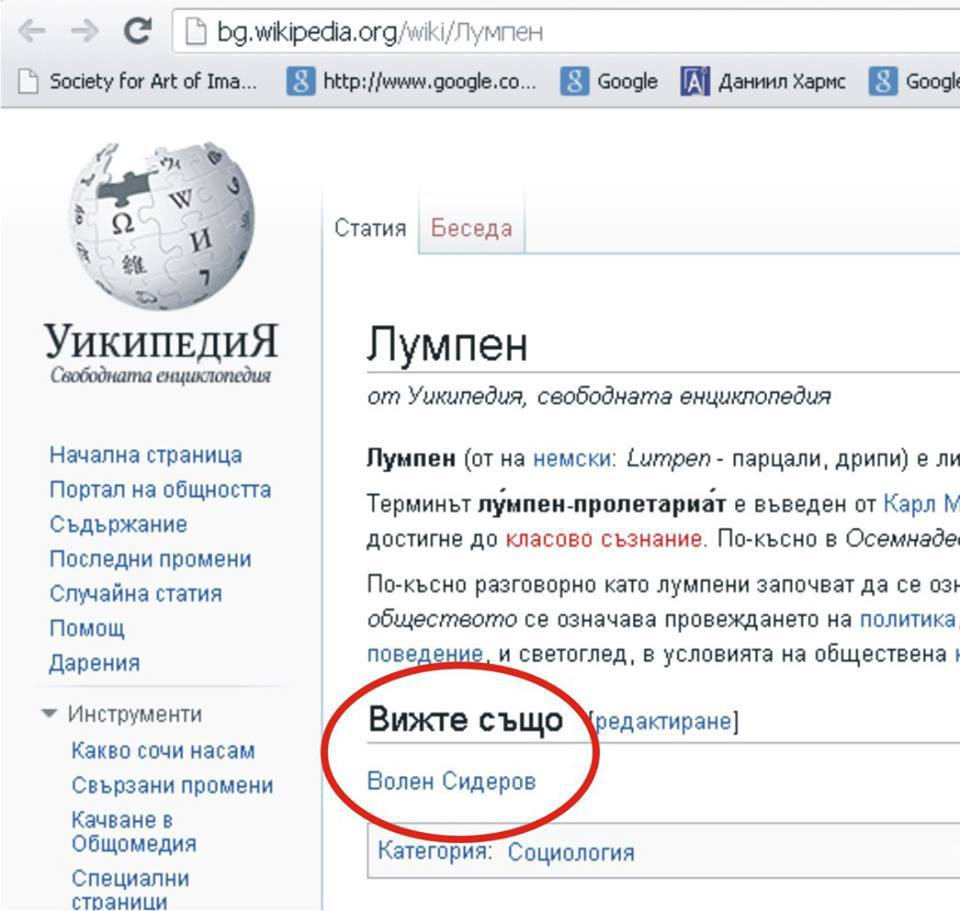Open Специални страници

(x=130, y=890)
